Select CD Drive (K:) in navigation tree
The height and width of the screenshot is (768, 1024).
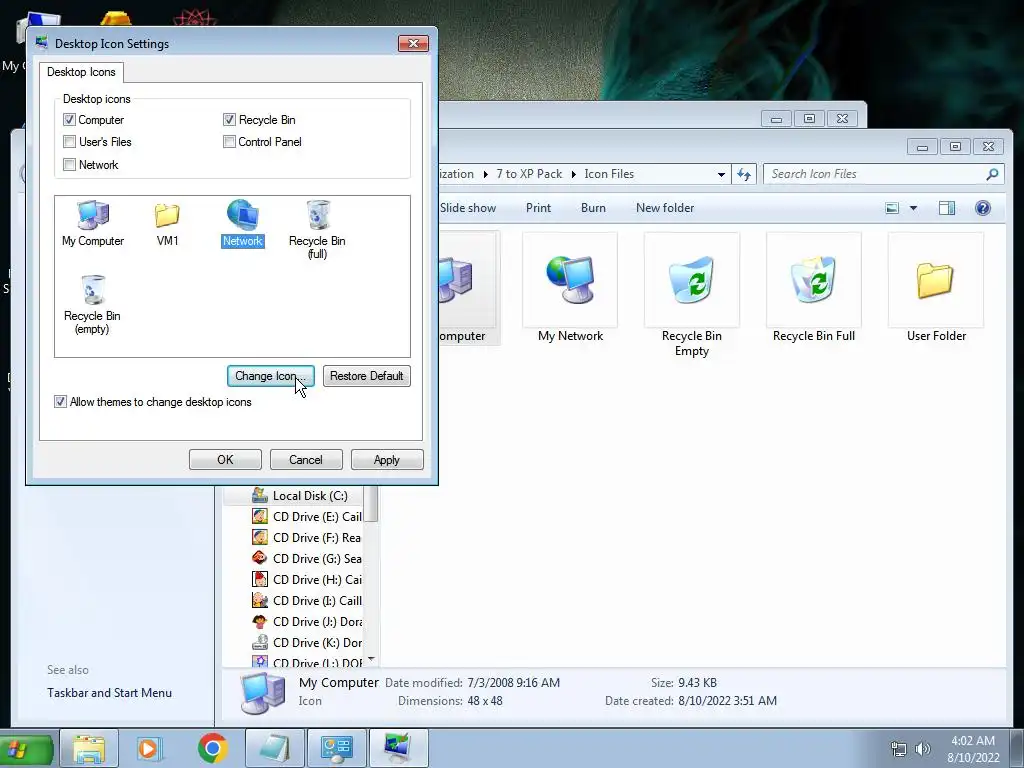[306, 643]
